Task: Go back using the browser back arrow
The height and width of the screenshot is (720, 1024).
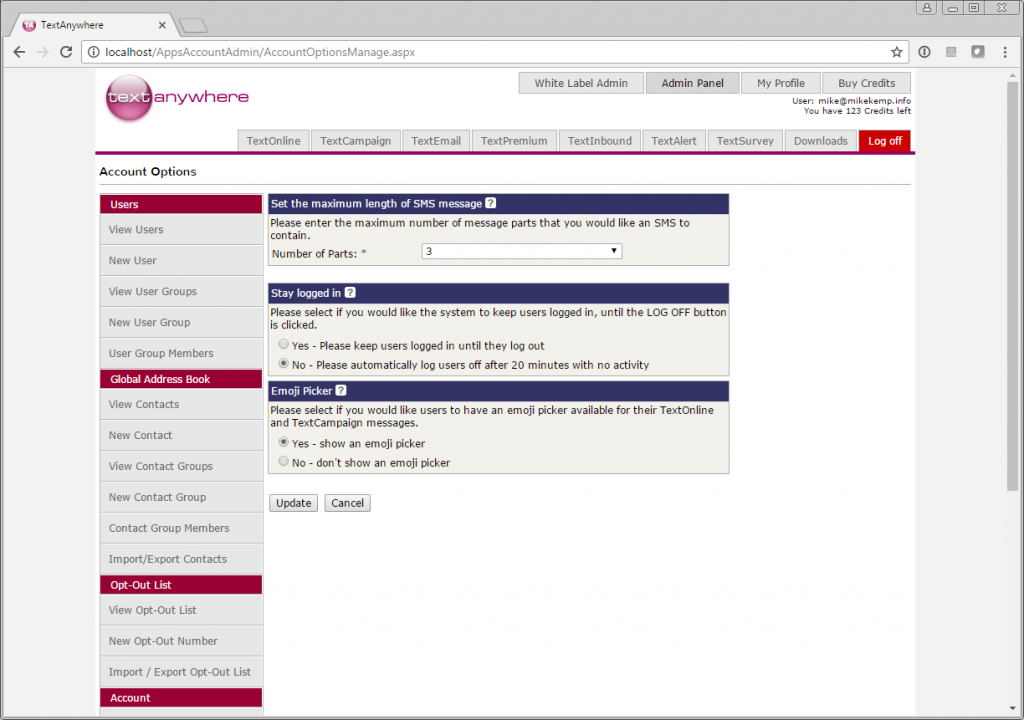Action: [19, 52]
